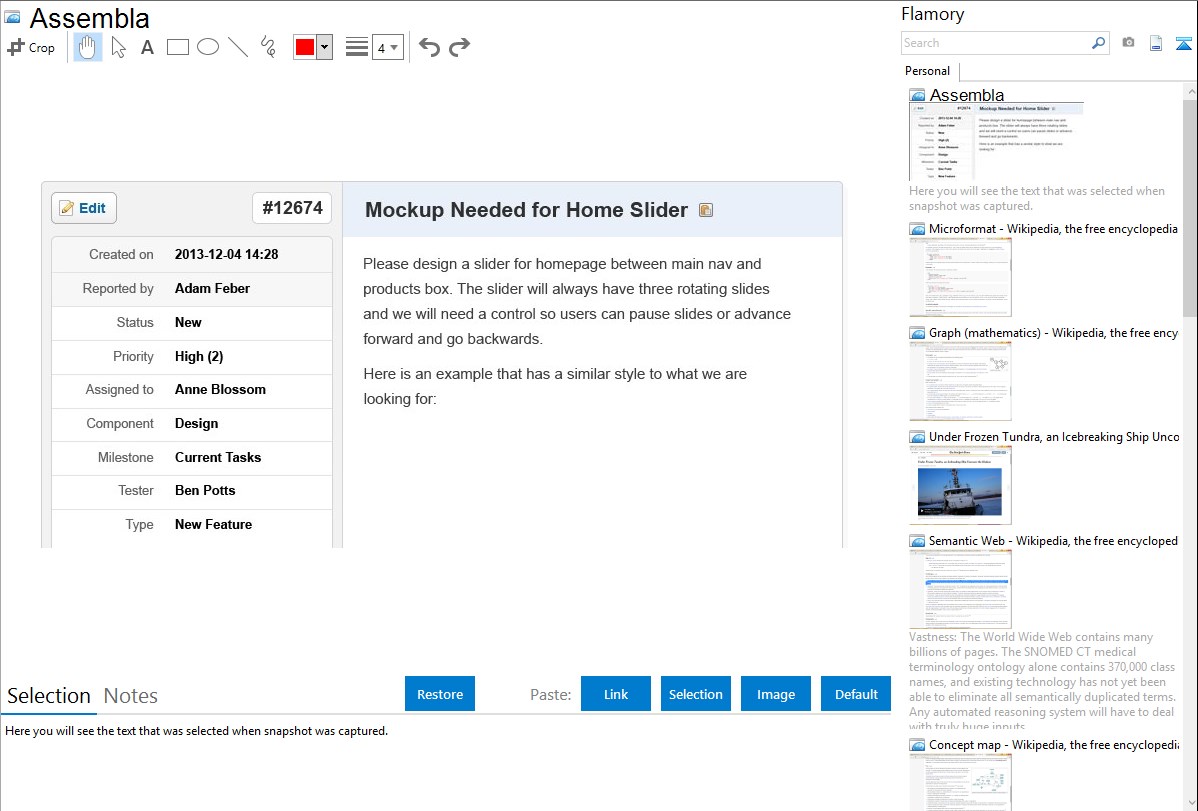Click the Graph (mathematics) title icon
The width and height of the screenshot is (1198, 811).
(x=917, y=333)
